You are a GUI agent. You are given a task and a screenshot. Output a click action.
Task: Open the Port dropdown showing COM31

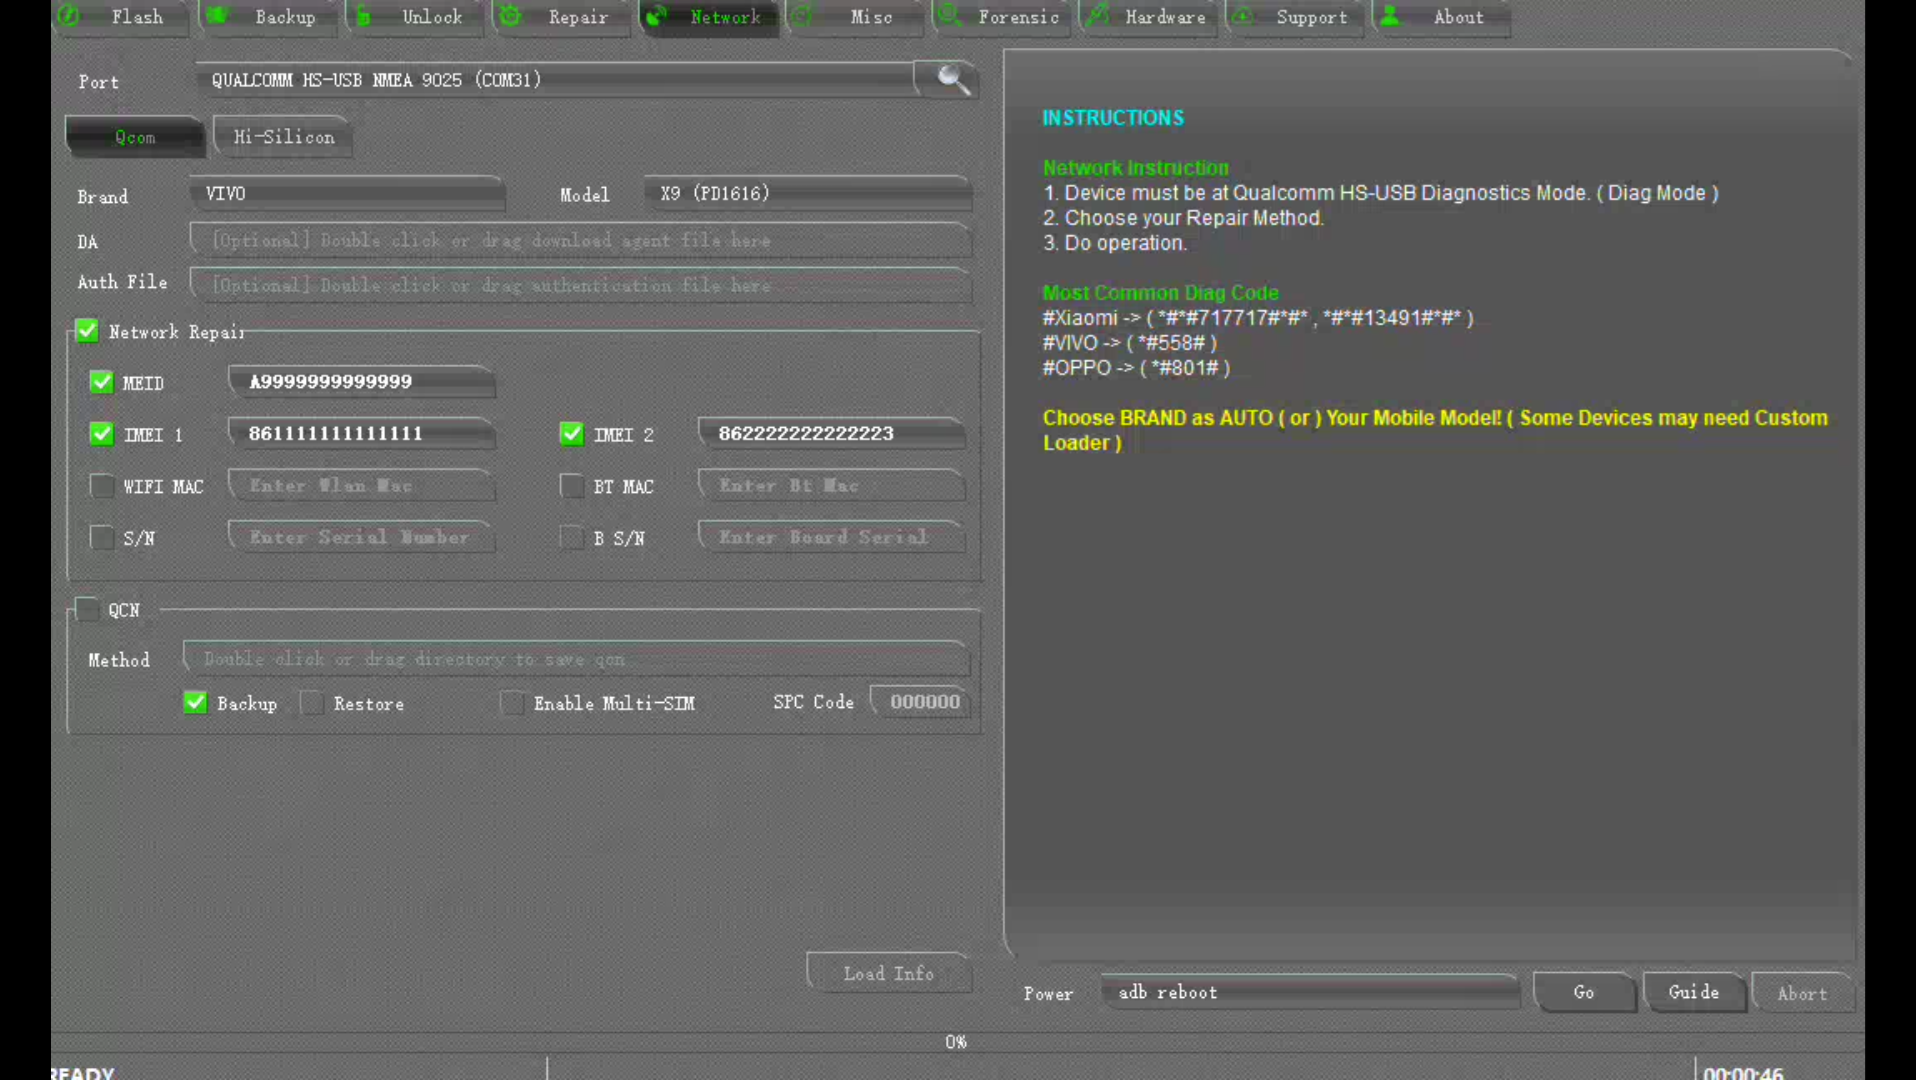[555, 80]
